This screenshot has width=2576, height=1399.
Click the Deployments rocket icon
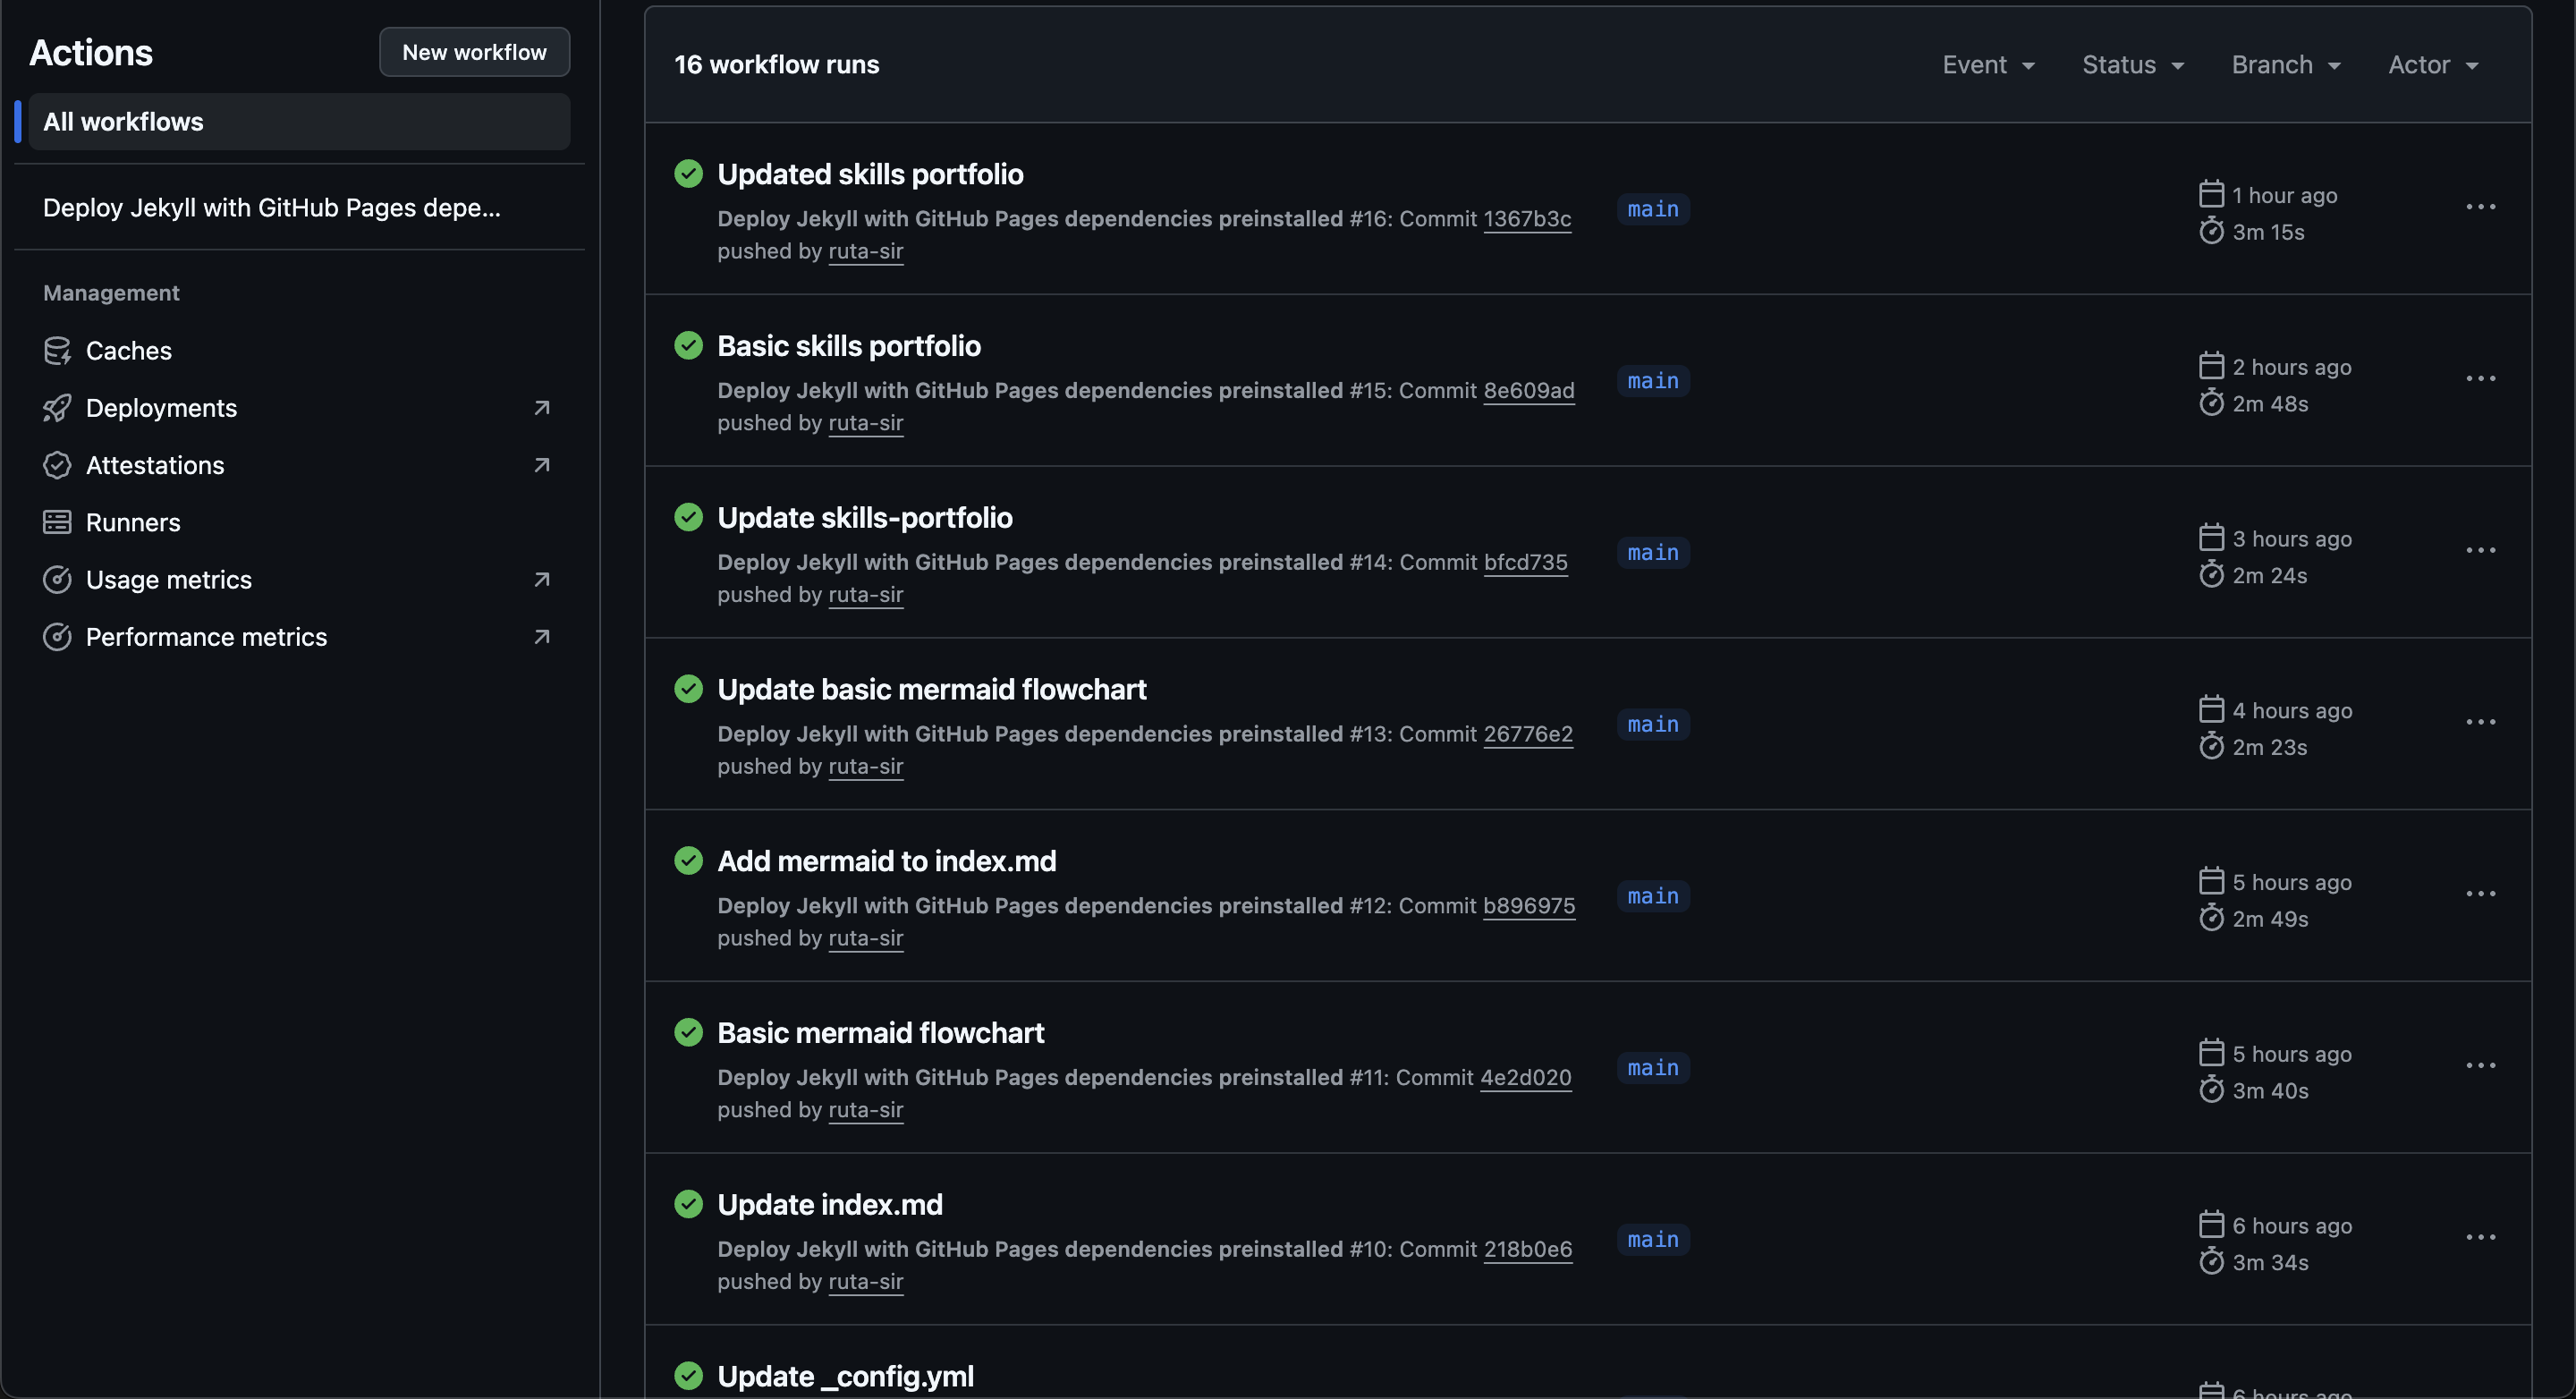click(57, 408)
